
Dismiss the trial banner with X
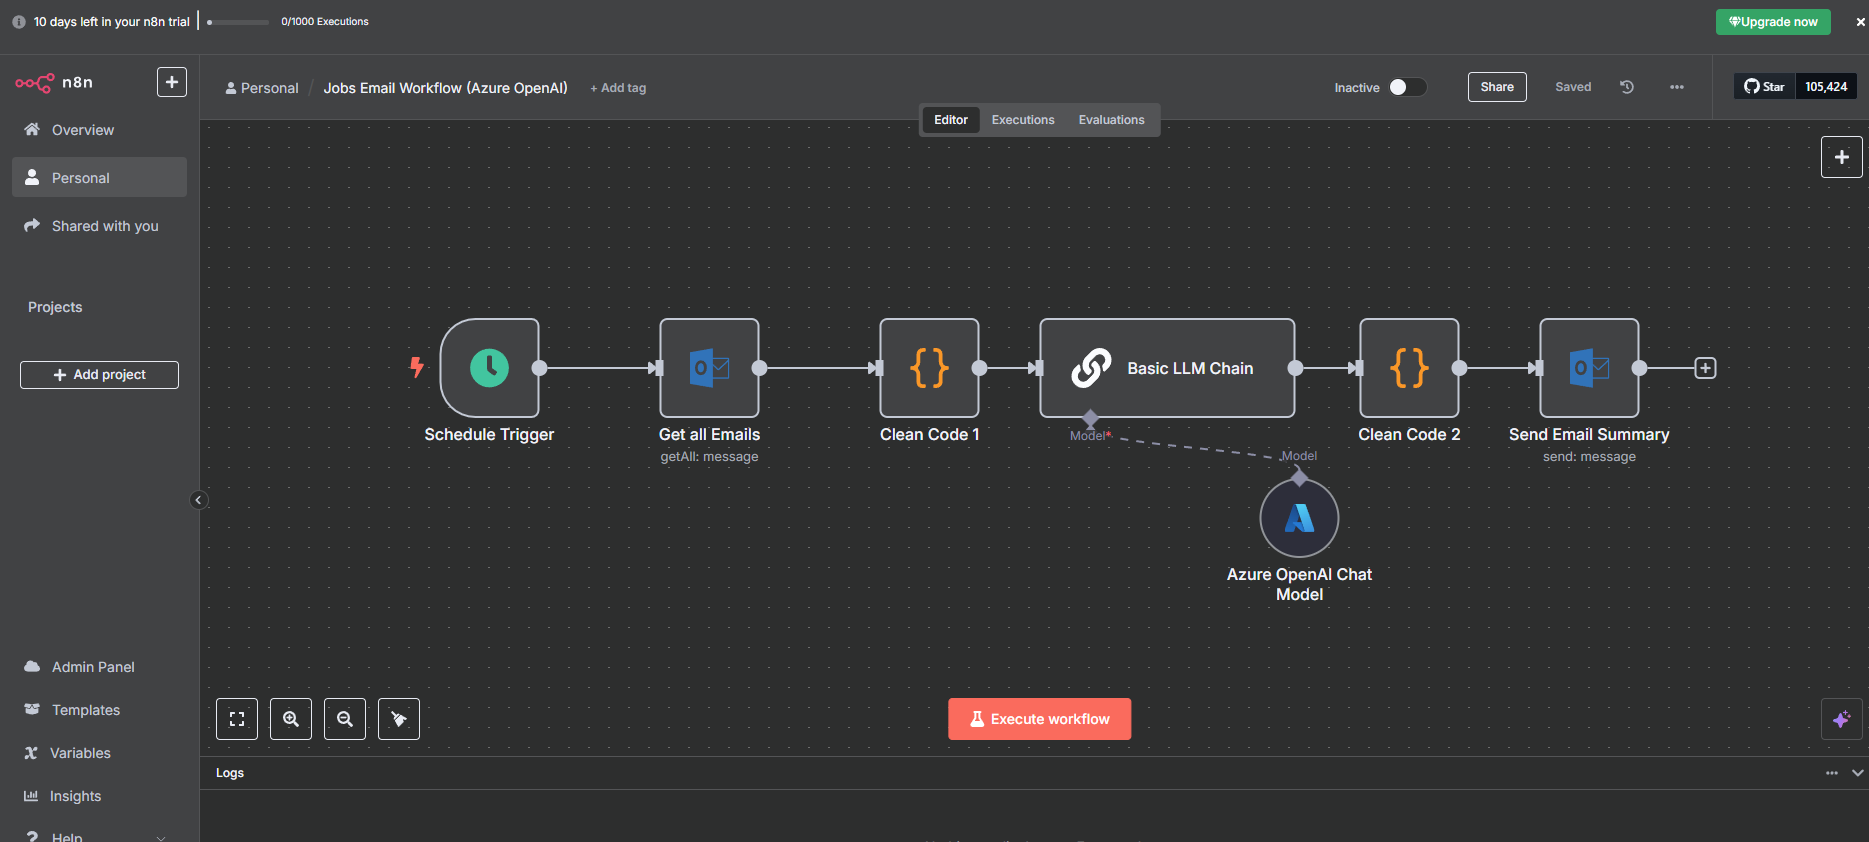point(1860,22)
